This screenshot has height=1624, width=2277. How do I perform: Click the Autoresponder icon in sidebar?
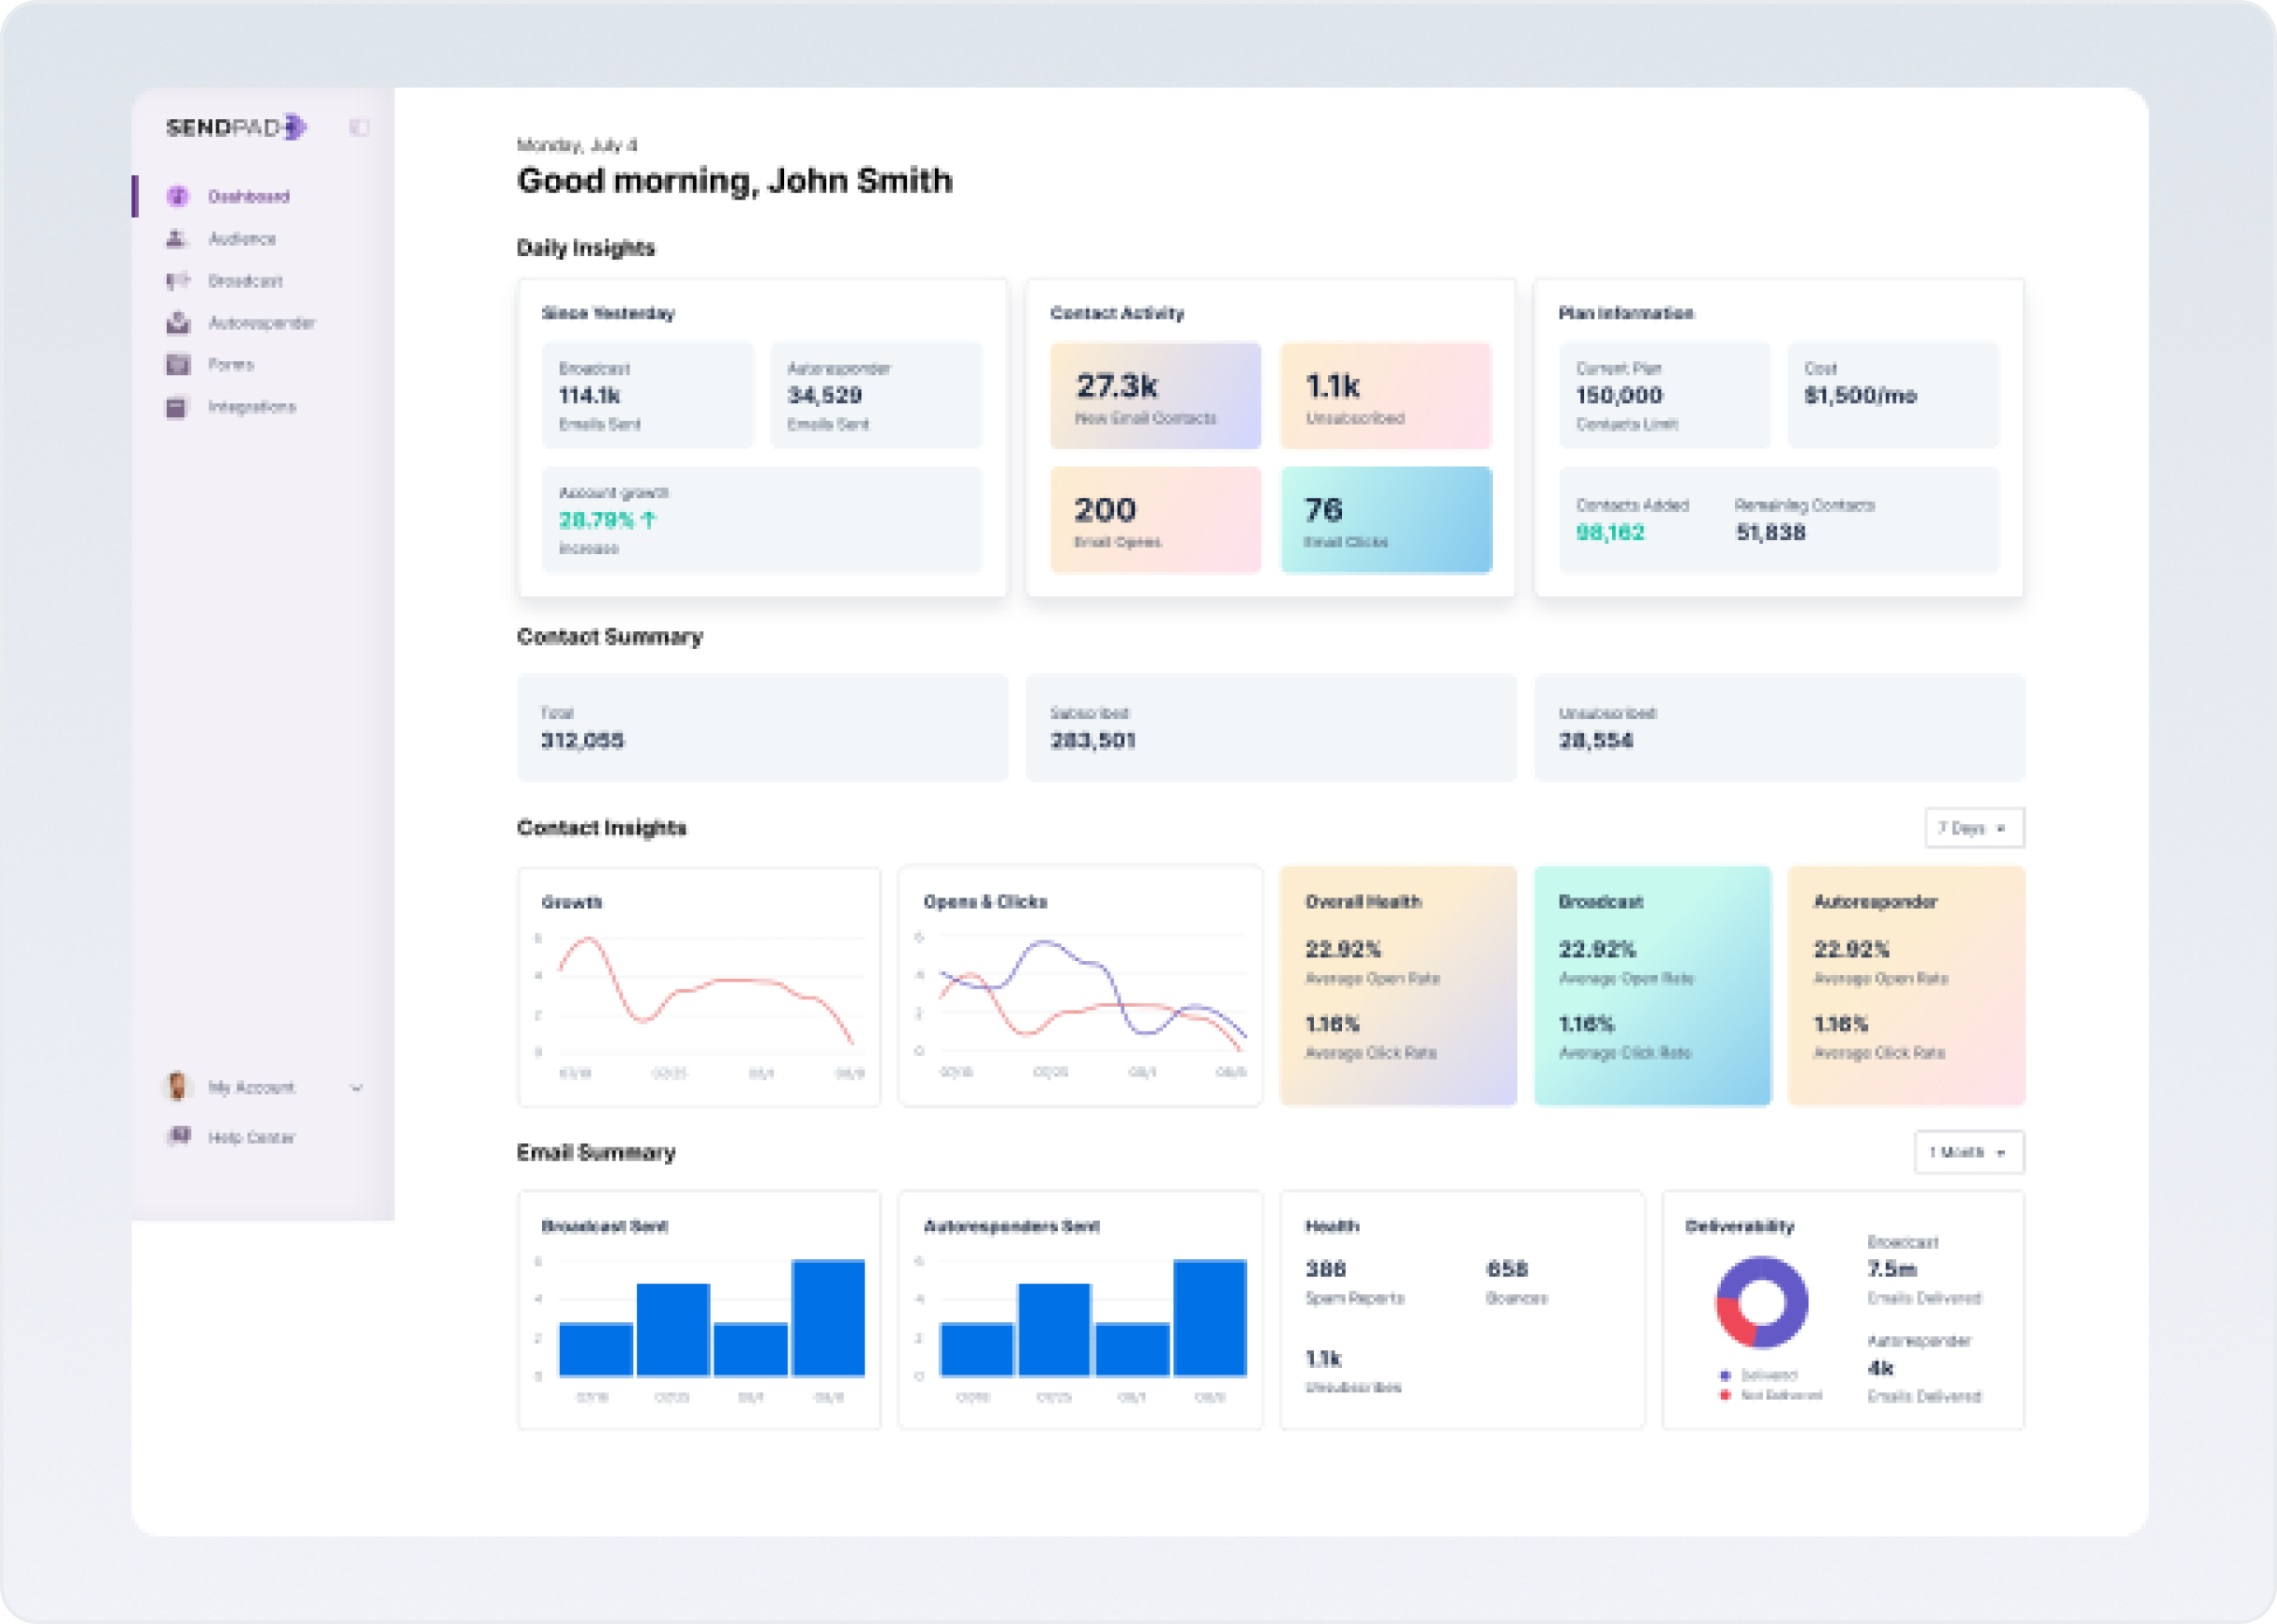[177, 322]
